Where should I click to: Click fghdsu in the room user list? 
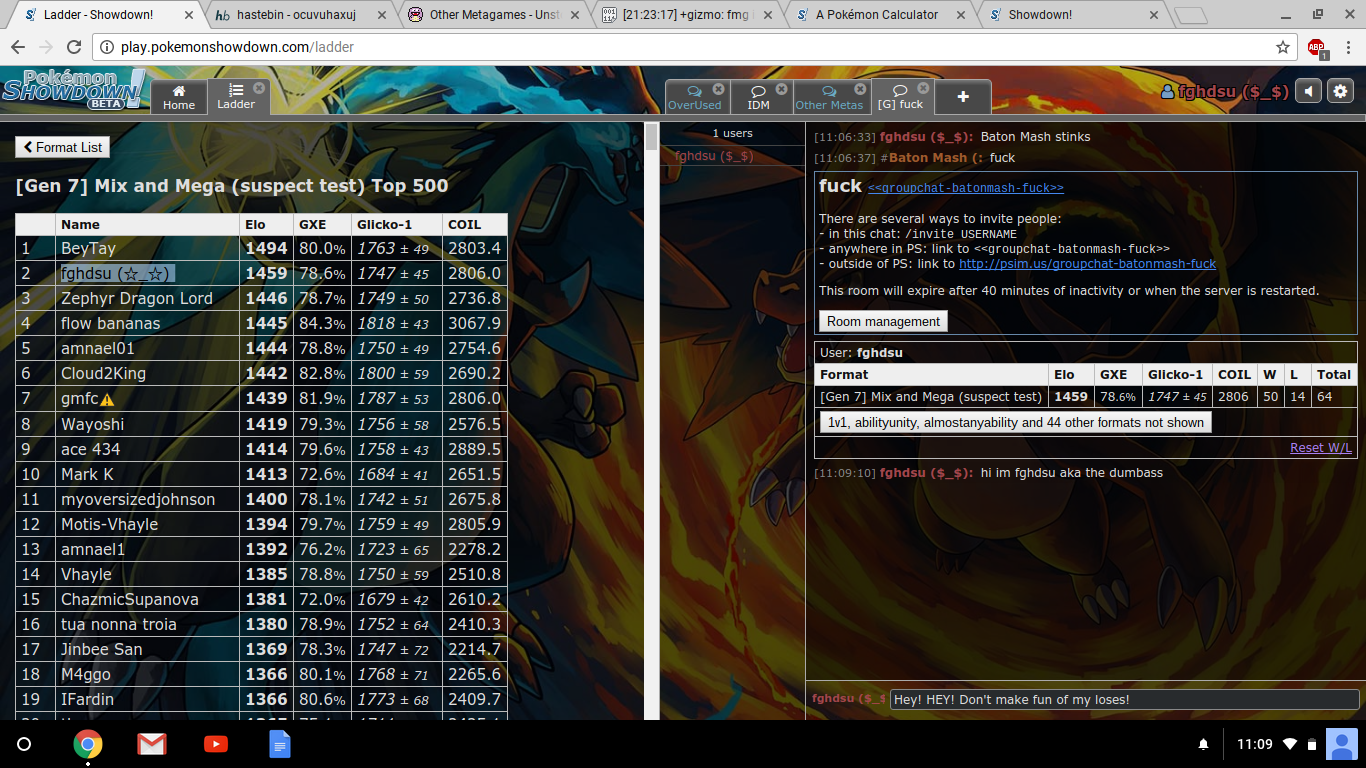[714, 156]
